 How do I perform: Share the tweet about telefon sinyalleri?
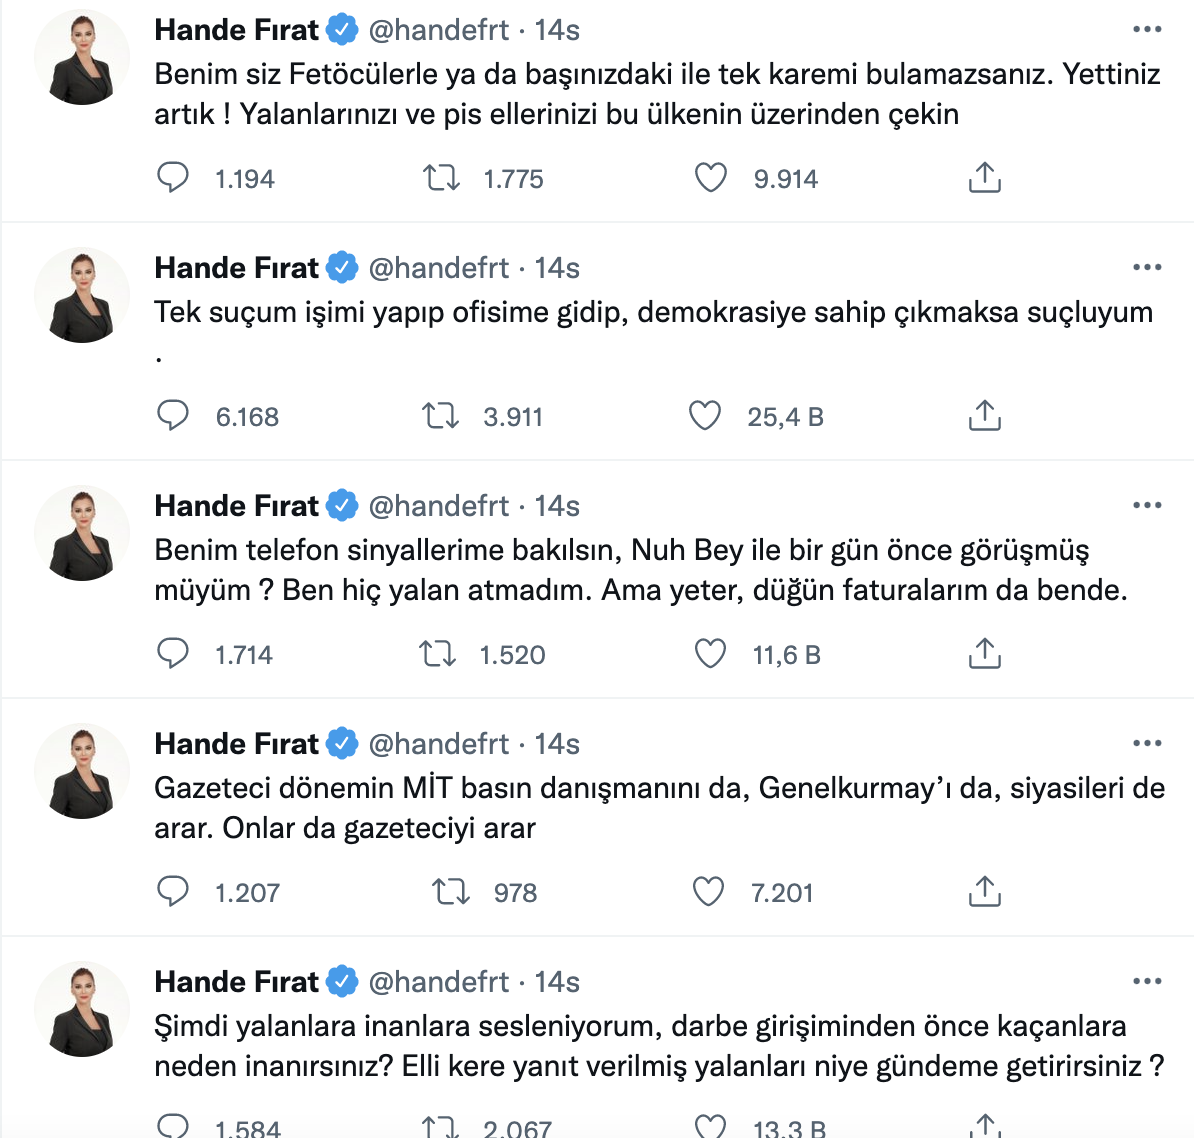point(984,654)
